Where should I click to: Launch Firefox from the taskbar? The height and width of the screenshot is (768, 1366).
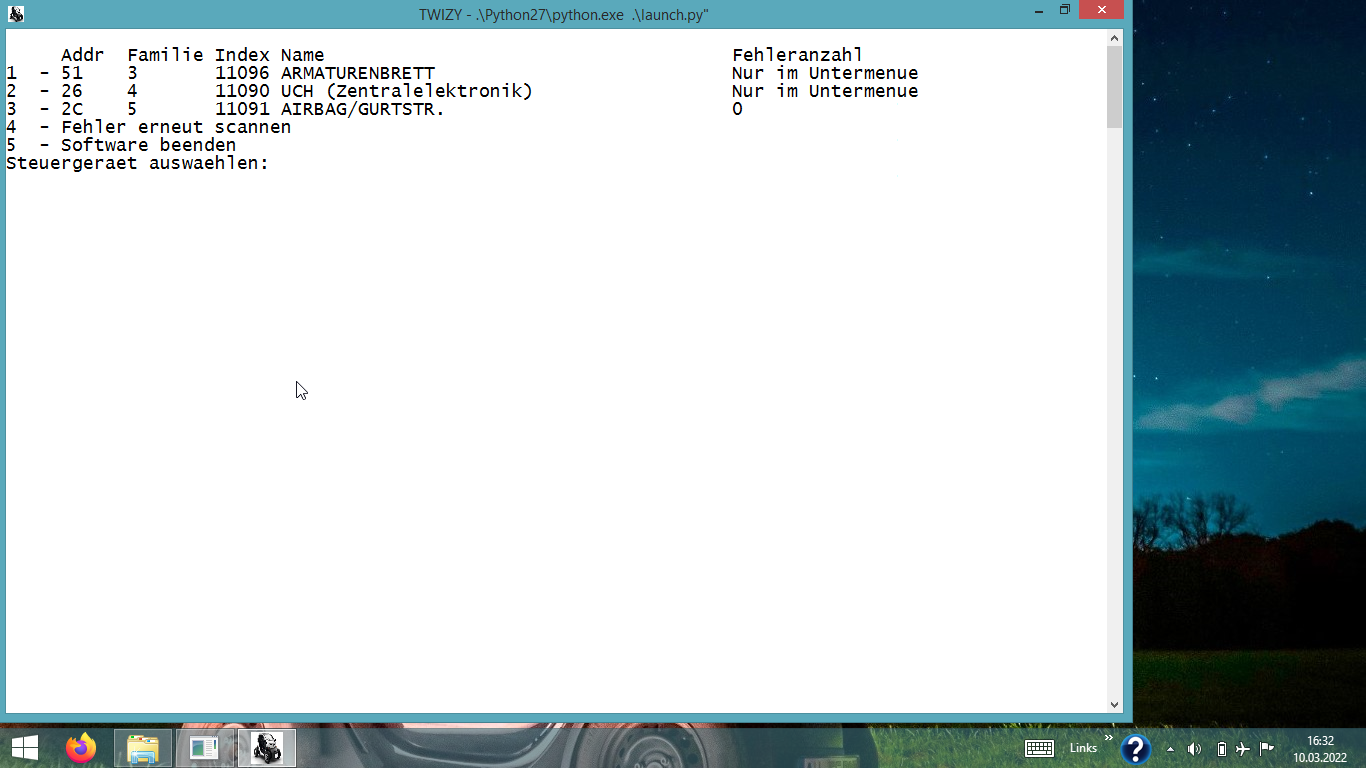tap(81, 748)
